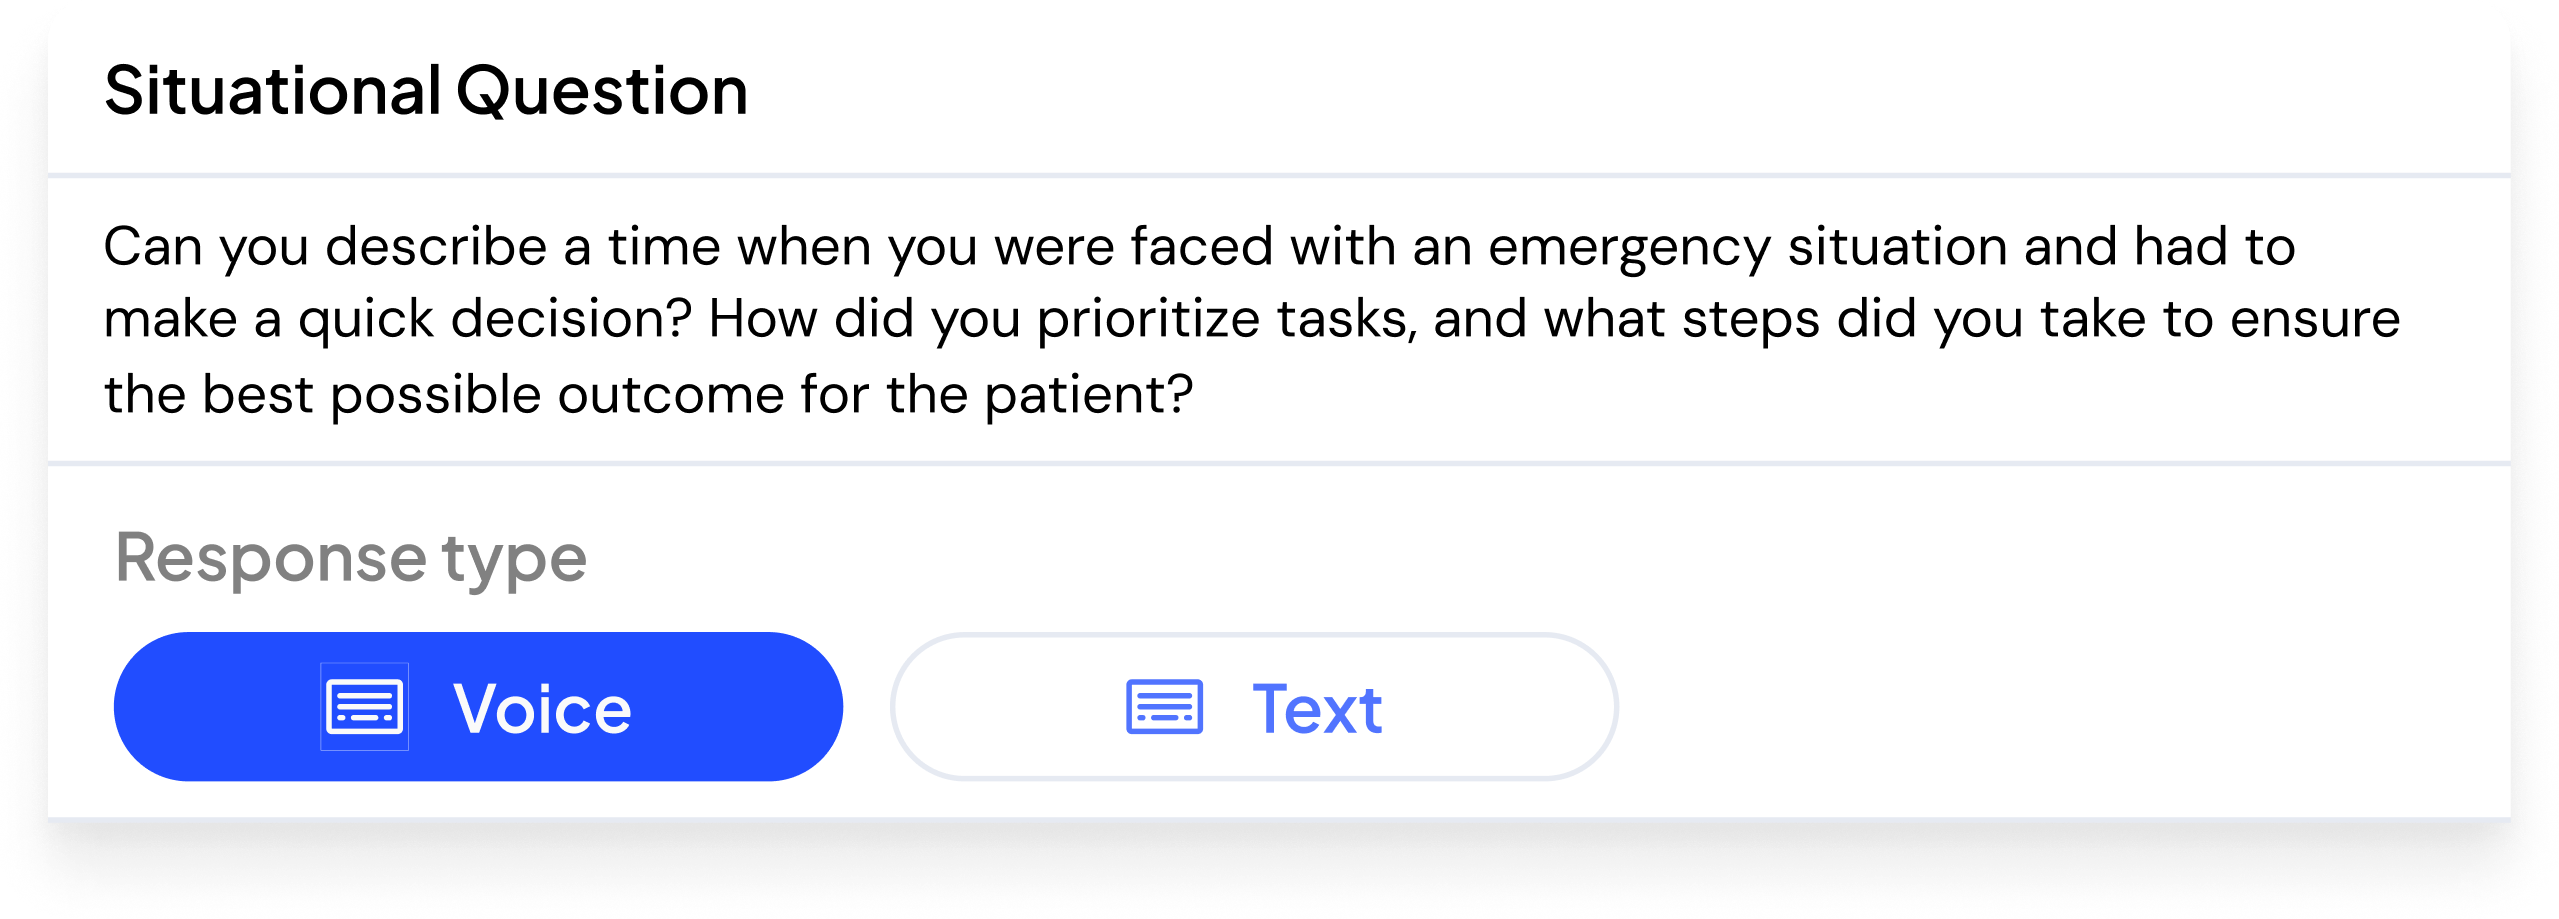Image resolution: width=2559 pixels, height=919 pixels.
Task: Select Voice as the response type
Action: pyautogui.click(x=478, y=707)
